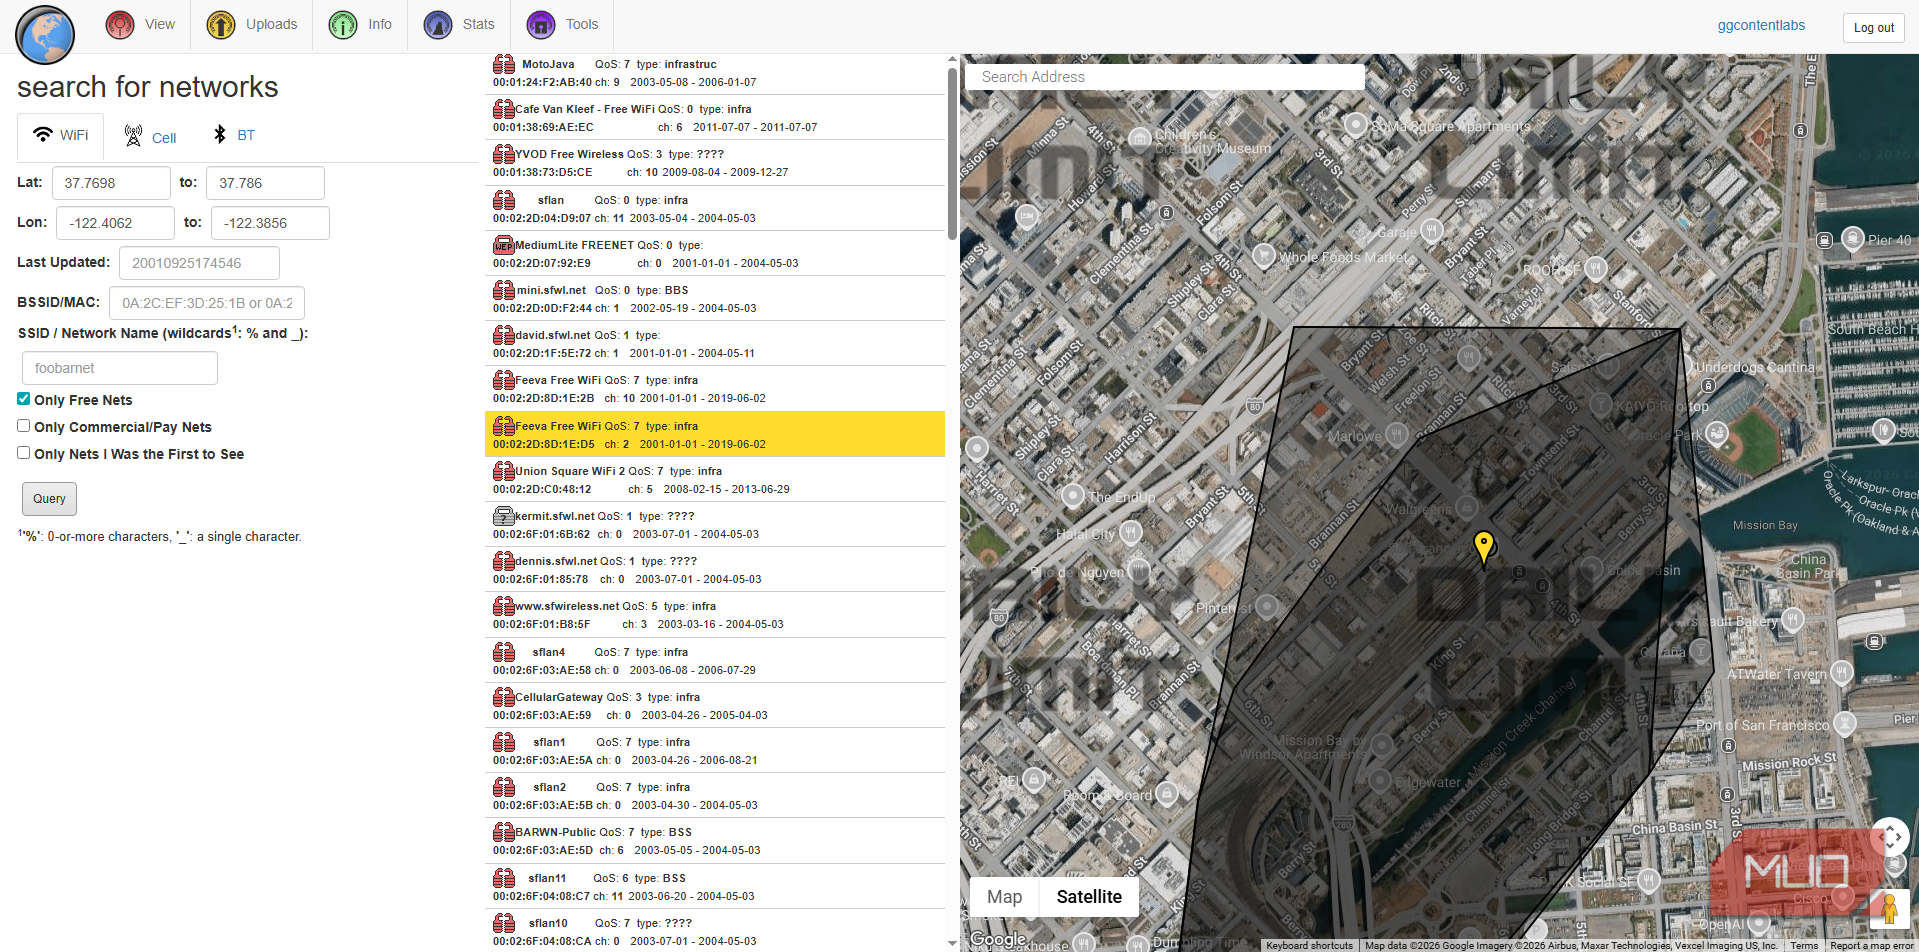
Task: Check Only Commercial/Pay Nets
Action: point(23,426)
